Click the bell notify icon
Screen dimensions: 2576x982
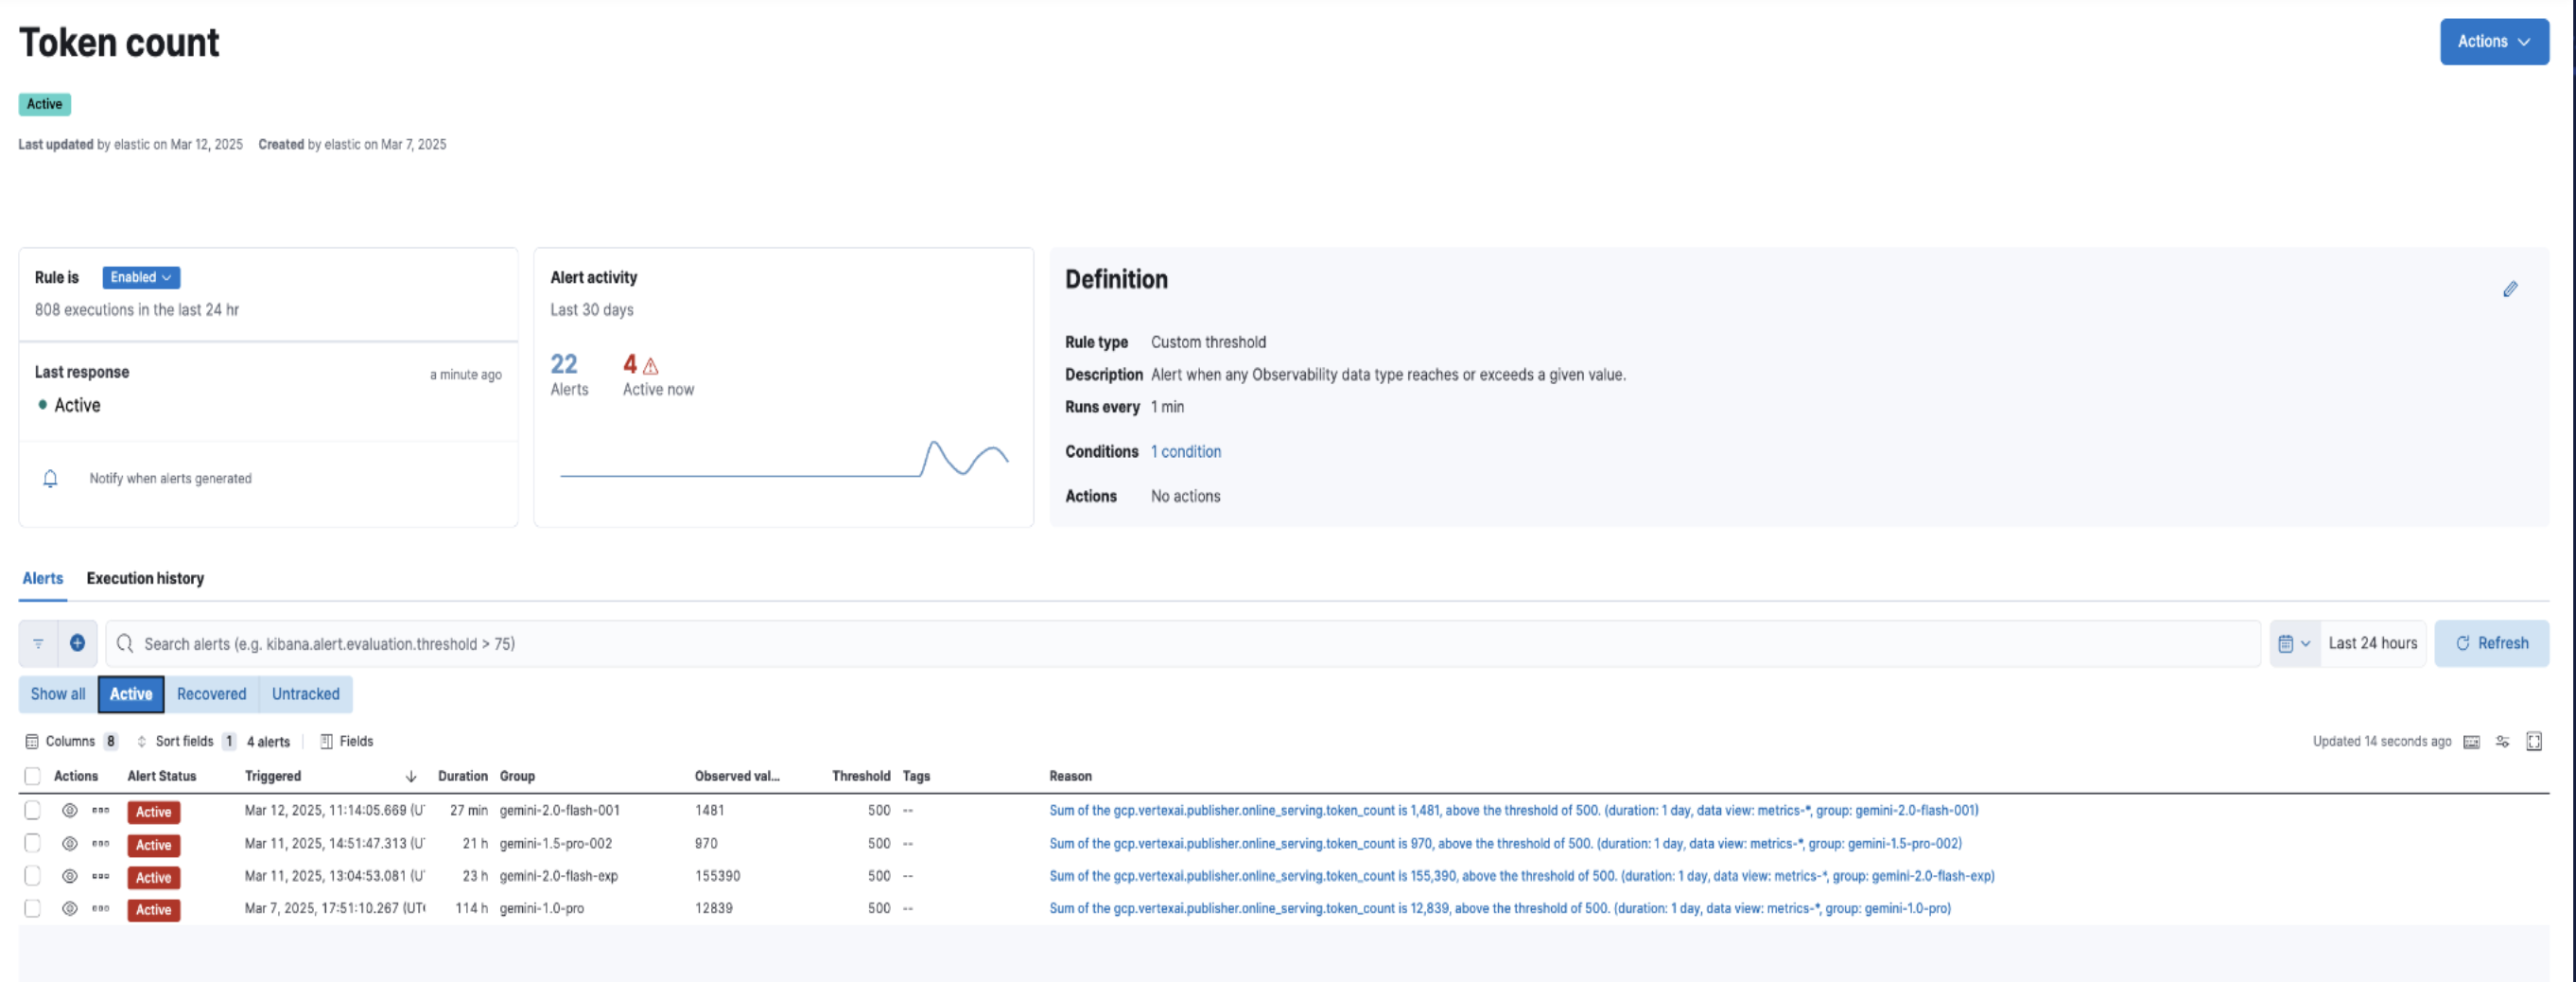tap(50, 478)
